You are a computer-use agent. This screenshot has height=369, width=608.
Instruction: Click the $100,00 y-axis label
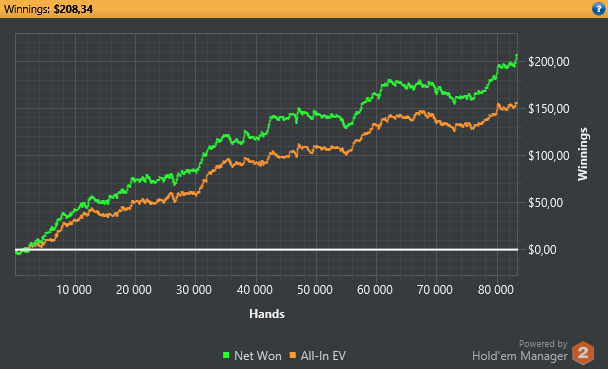coord(549,156)
